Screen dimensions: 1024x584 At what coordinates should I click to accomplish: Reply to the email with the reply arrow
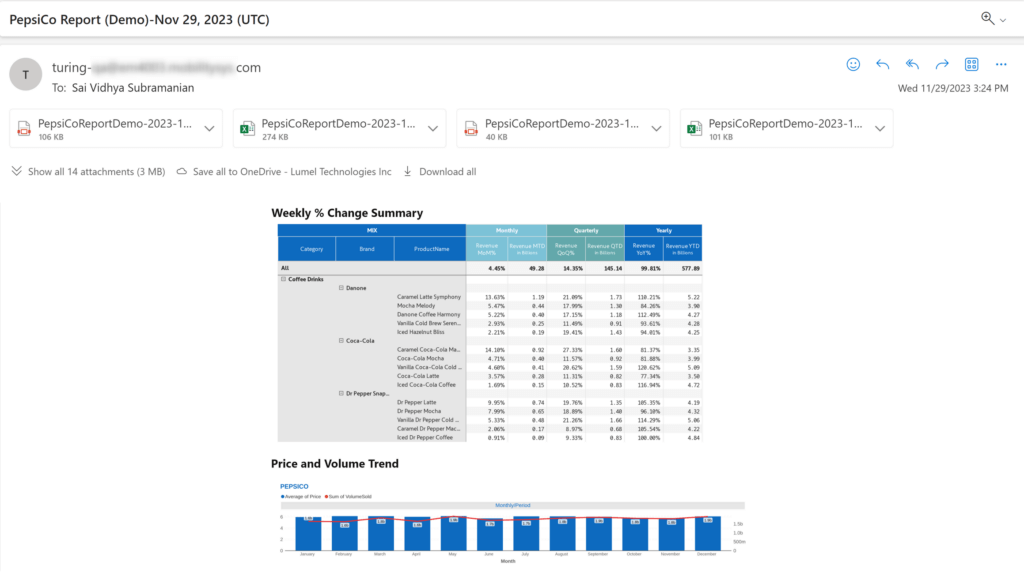tap(882, 64)
